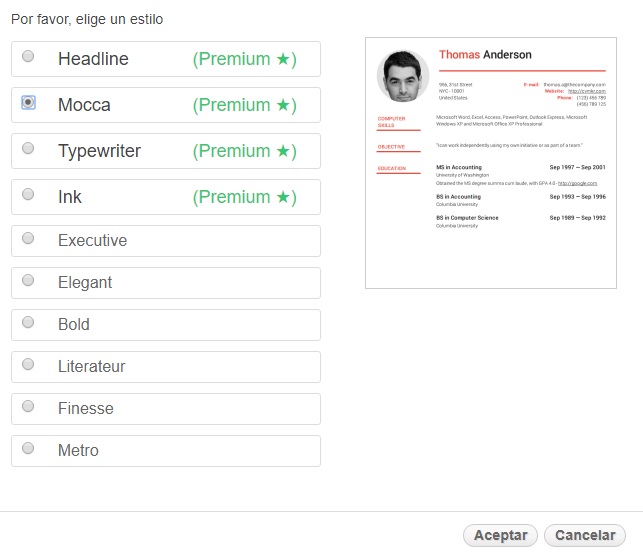Pick the Literateur radio button
The height and width of the screenshot is (555, 643).
pyautogui.click(x=28, y=364)
